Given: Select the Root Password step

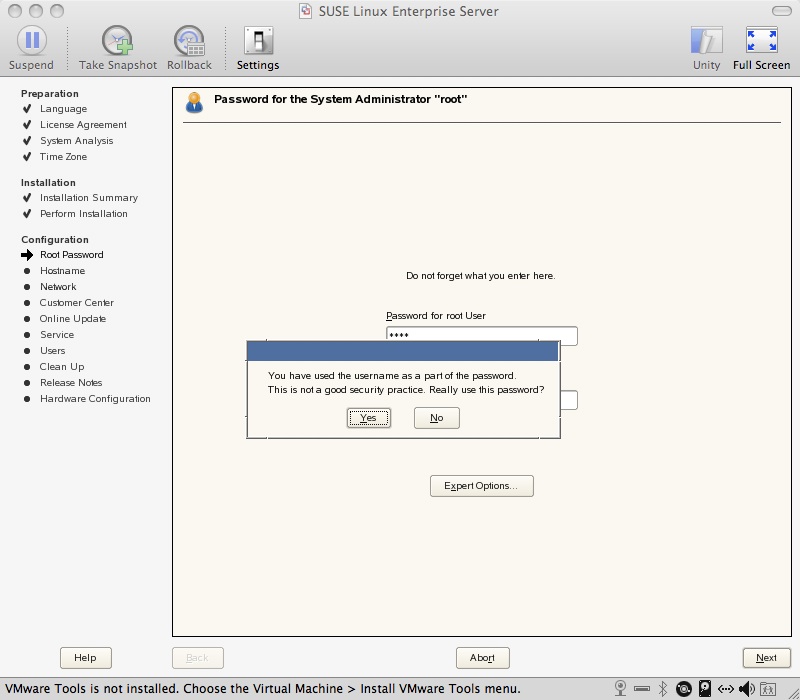Looking at the screenshot, I should 72,255.
